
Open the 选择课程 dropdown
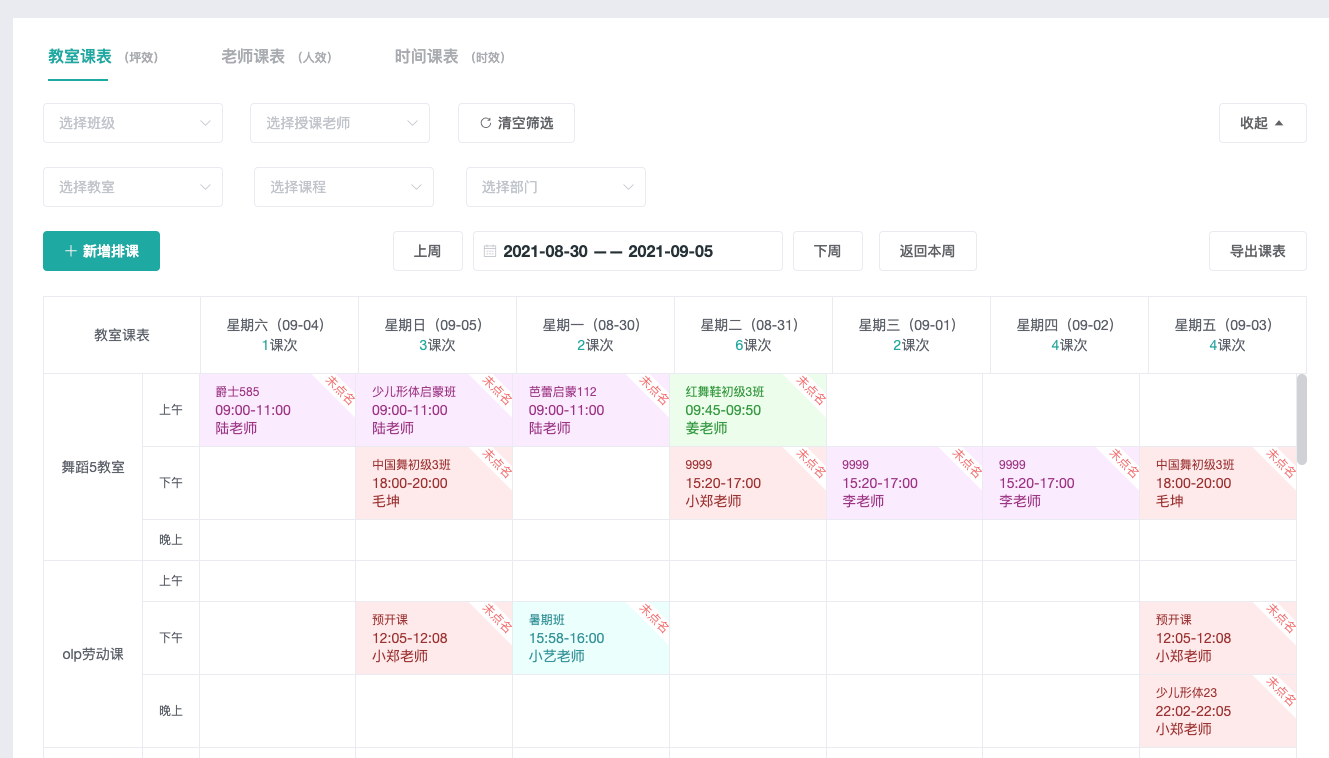click(344, 187)
